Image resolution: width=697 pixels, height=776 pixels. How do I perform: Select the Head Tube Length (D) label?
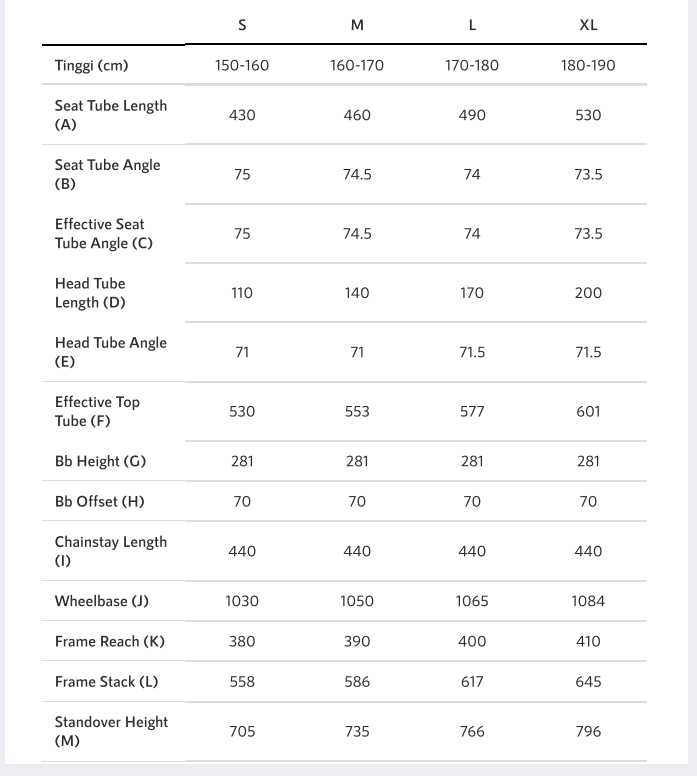point(90,293)
